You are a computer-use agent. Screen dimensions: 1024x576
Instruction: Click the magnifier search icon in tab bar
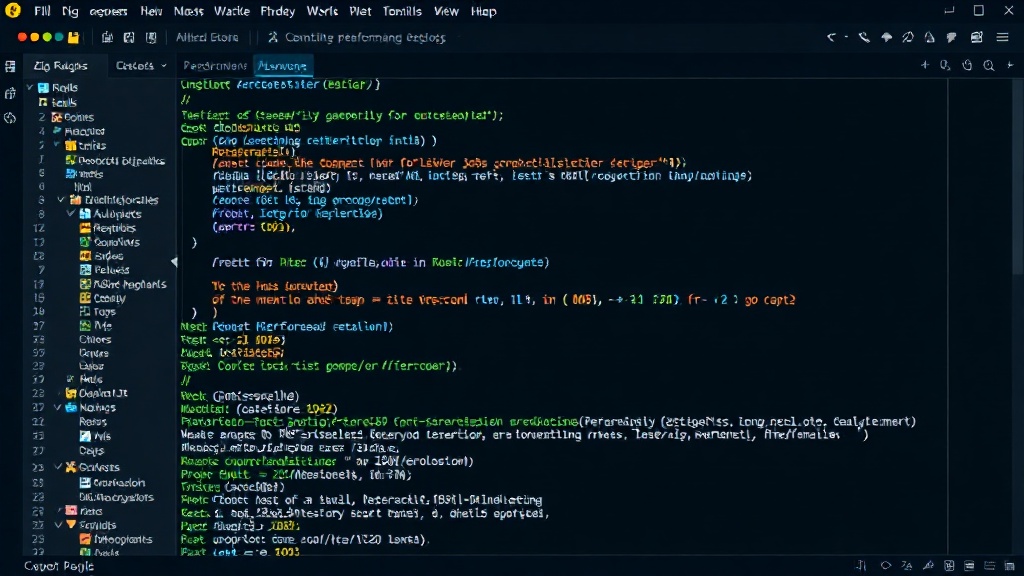pyautogui.click(x=989, y=65)
